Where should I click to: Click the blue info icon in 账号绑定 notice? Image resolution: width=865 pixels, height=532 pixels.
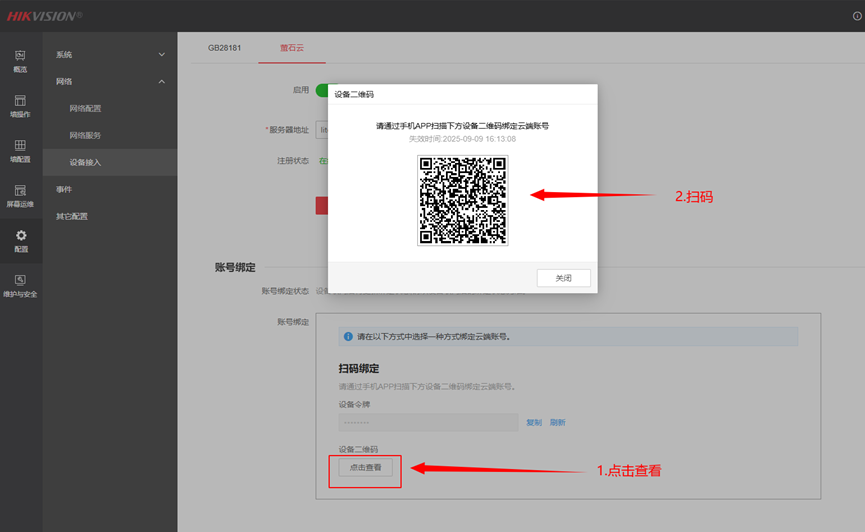pyautogui.click(x=348, y=337)
